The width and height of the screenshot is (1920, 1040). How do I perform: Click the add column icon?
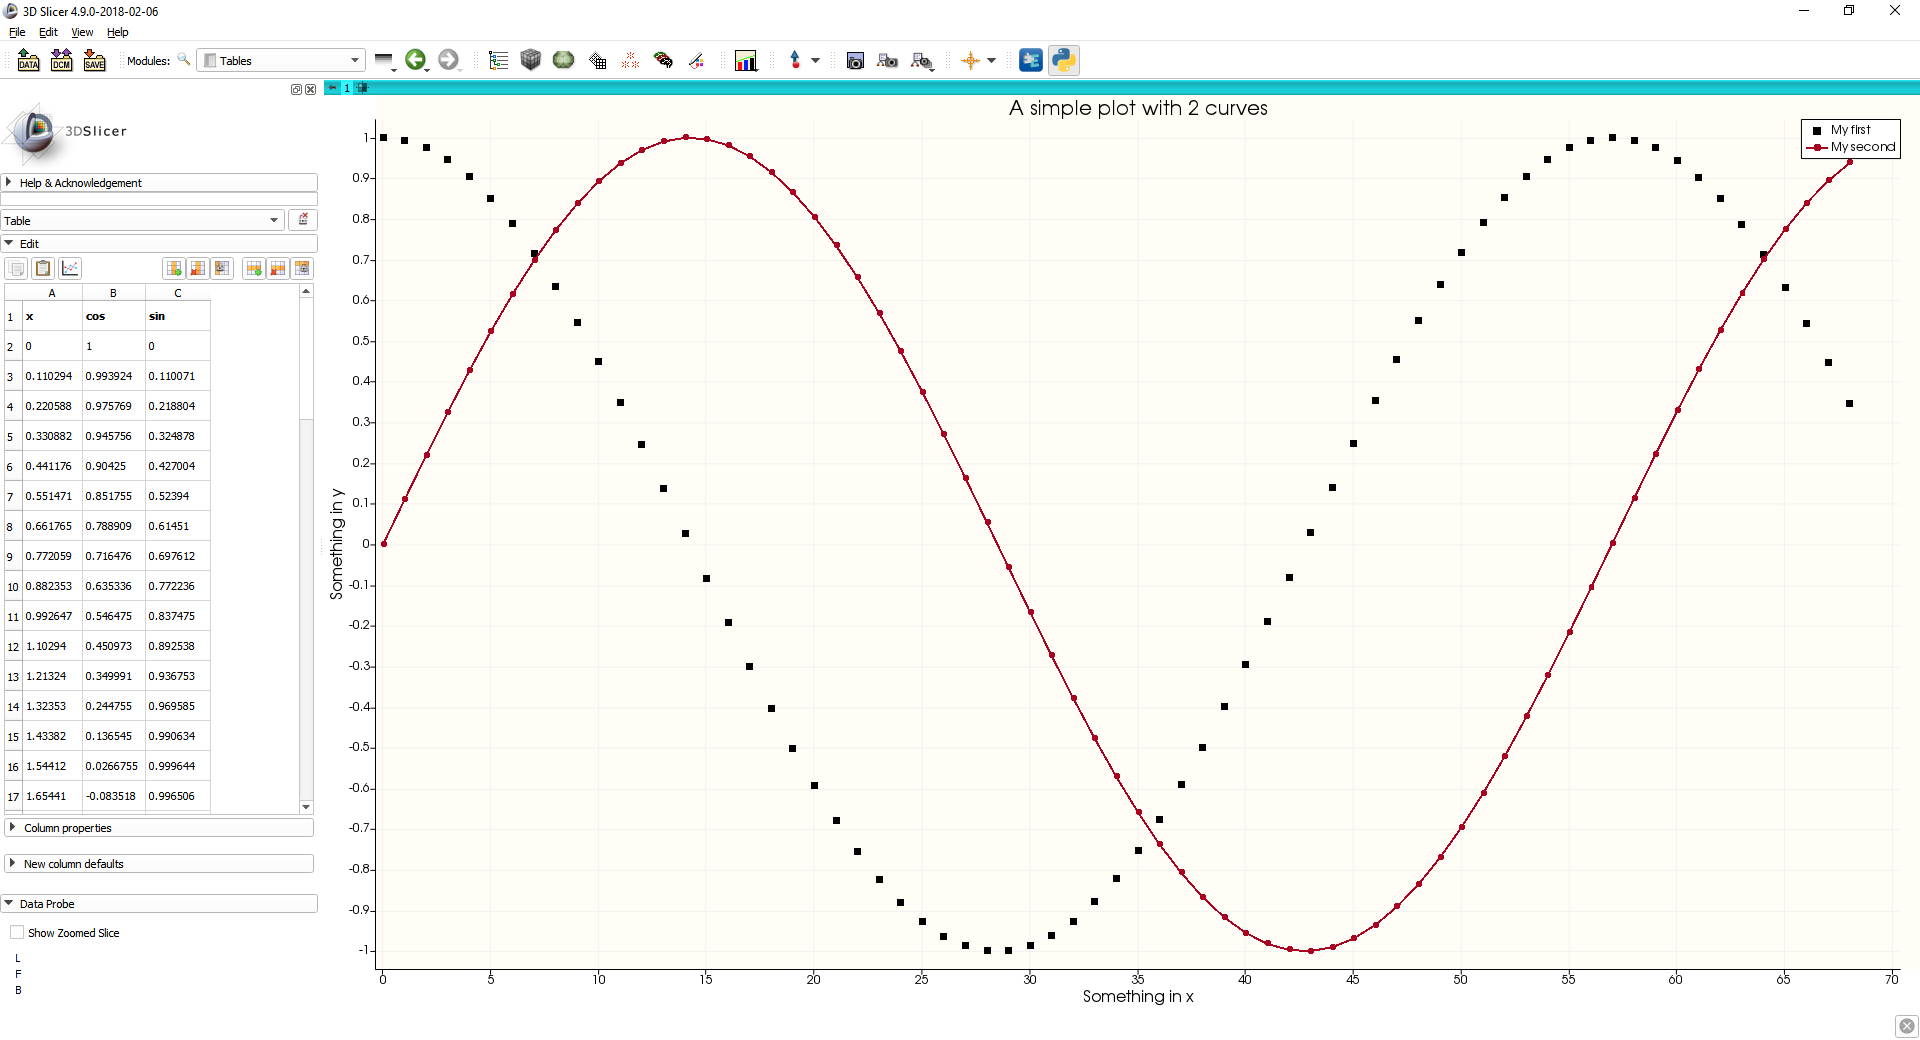[x=174, y=268]
